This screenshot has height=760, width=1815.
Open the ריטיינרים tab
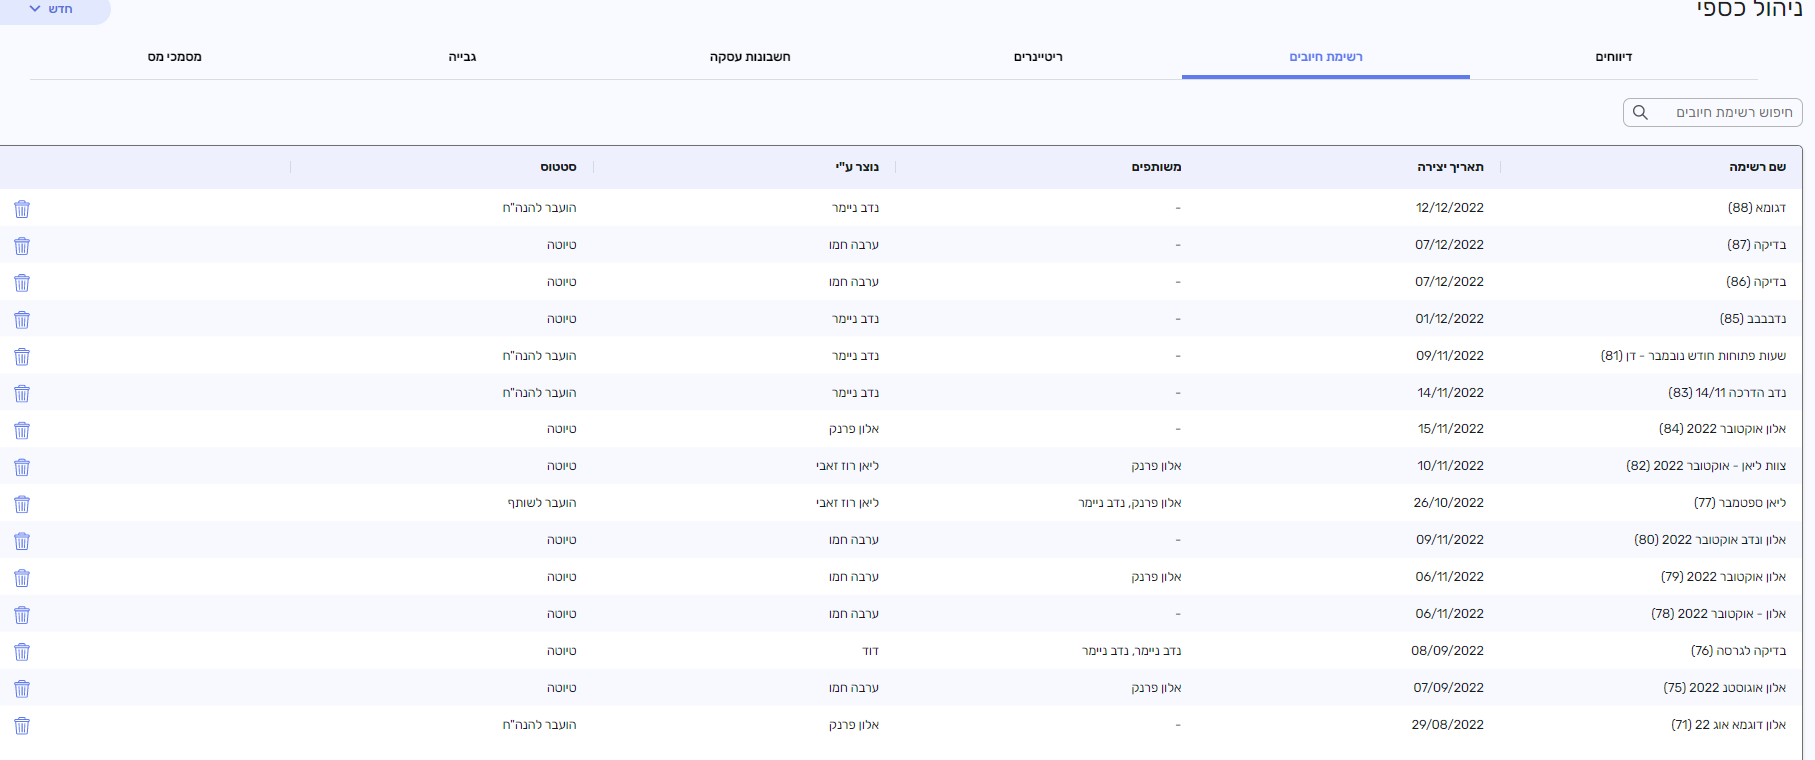pyautogui.click(x=1038, y=57)
